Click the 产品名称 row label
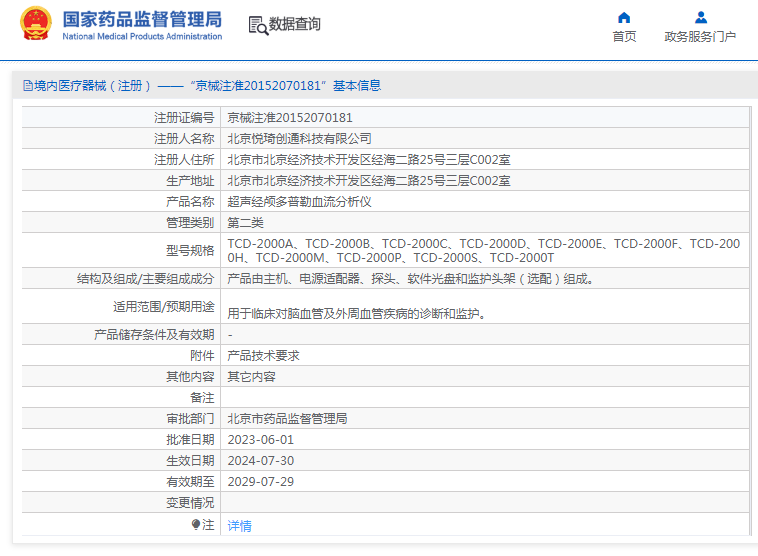Image resolution: width=758 pixels, height=556 pixels. 190,202
